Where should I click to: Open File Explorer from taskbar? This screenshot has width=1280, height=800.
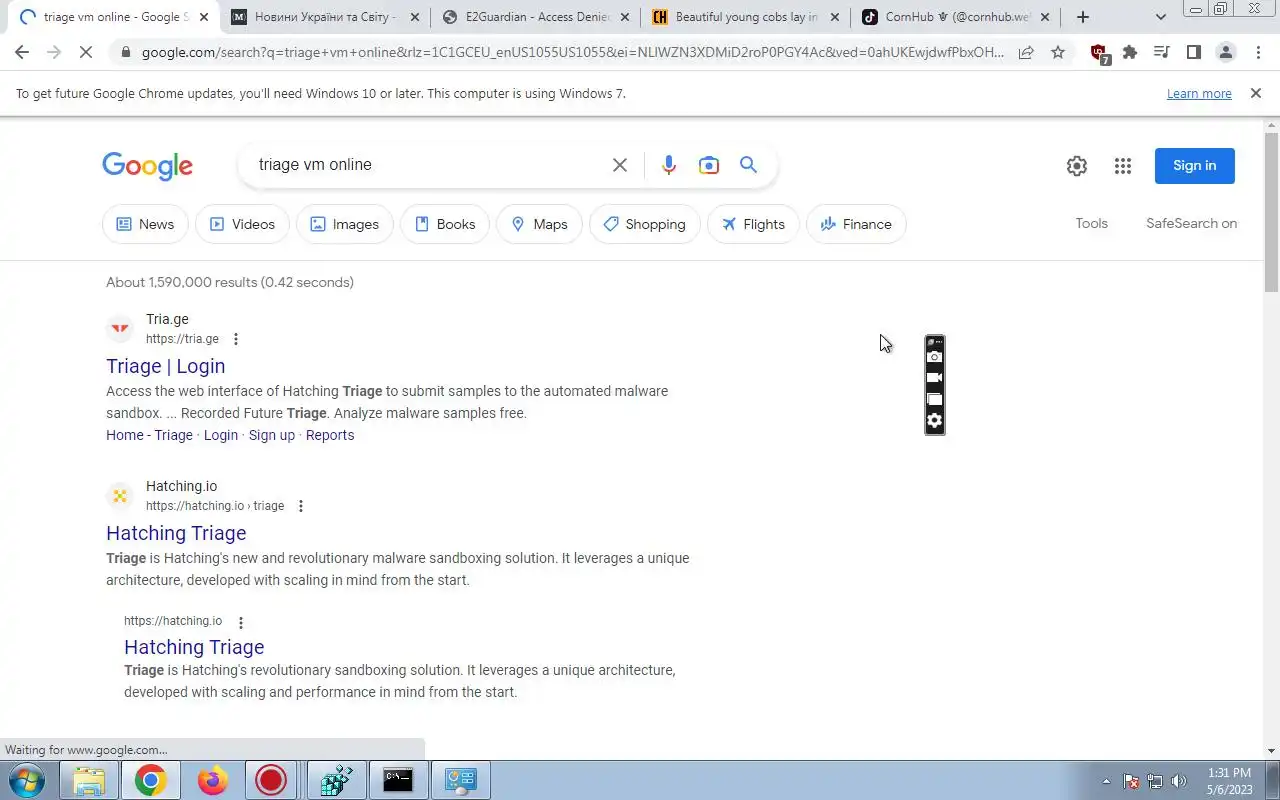tap(89, 780)
